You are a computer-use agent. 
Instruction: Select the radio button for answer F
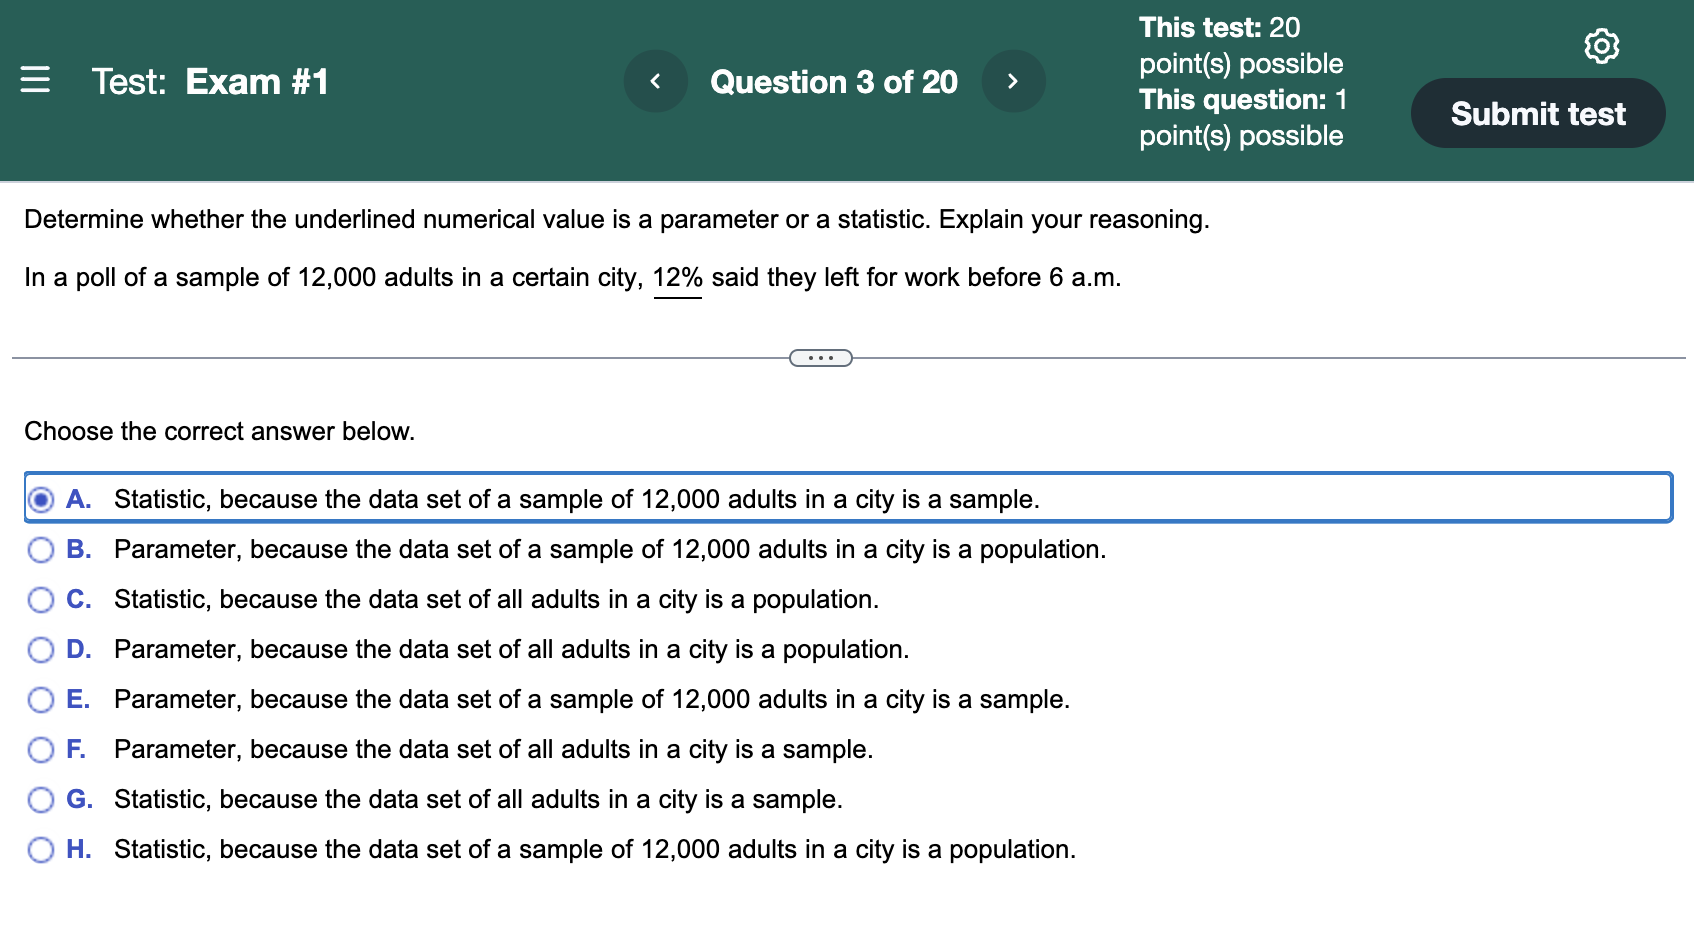(x=42, y=749)
